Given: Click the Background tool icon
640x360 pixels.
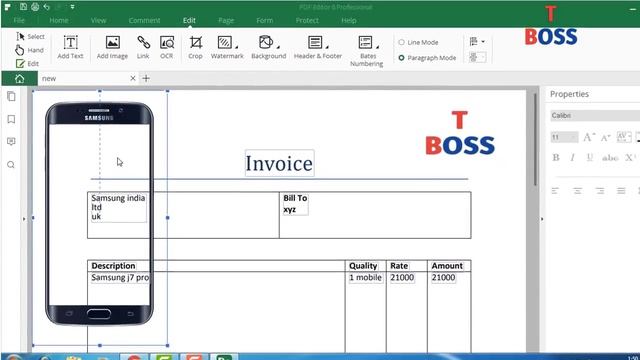Looking at the screenshot, I should (266, 42).
